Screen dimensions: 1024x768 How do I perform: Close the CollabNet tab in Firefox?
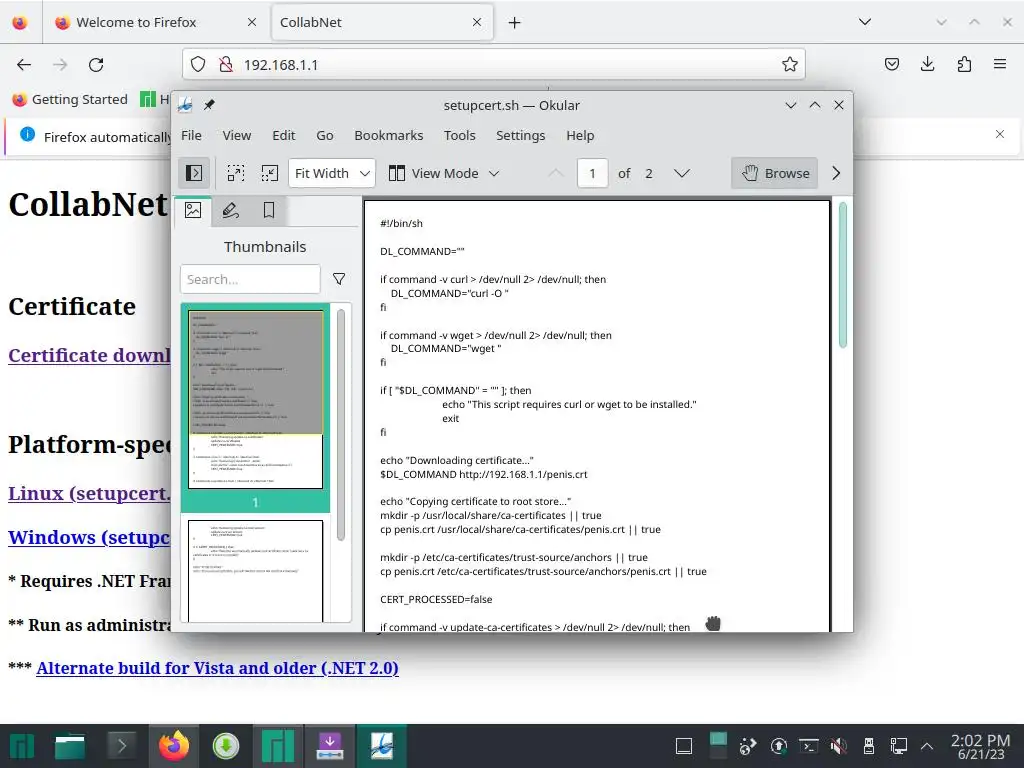coord(477,22)
